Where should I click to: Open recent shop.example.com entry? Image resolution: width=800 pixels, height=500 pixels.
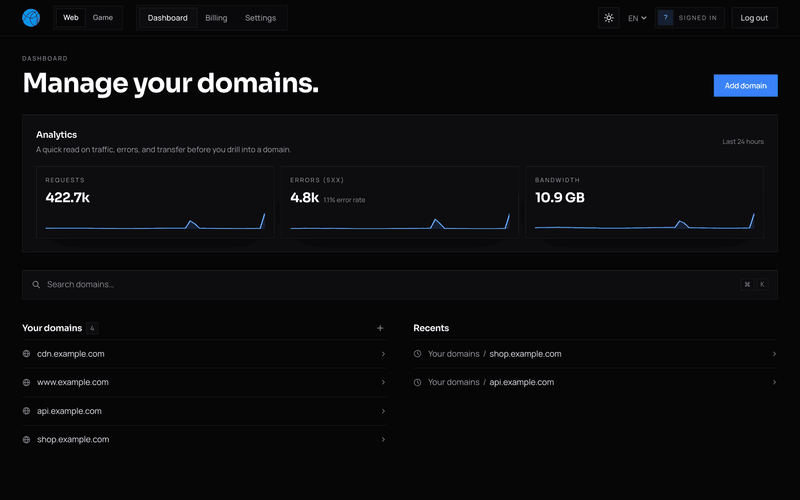click(x=595, y=354)
